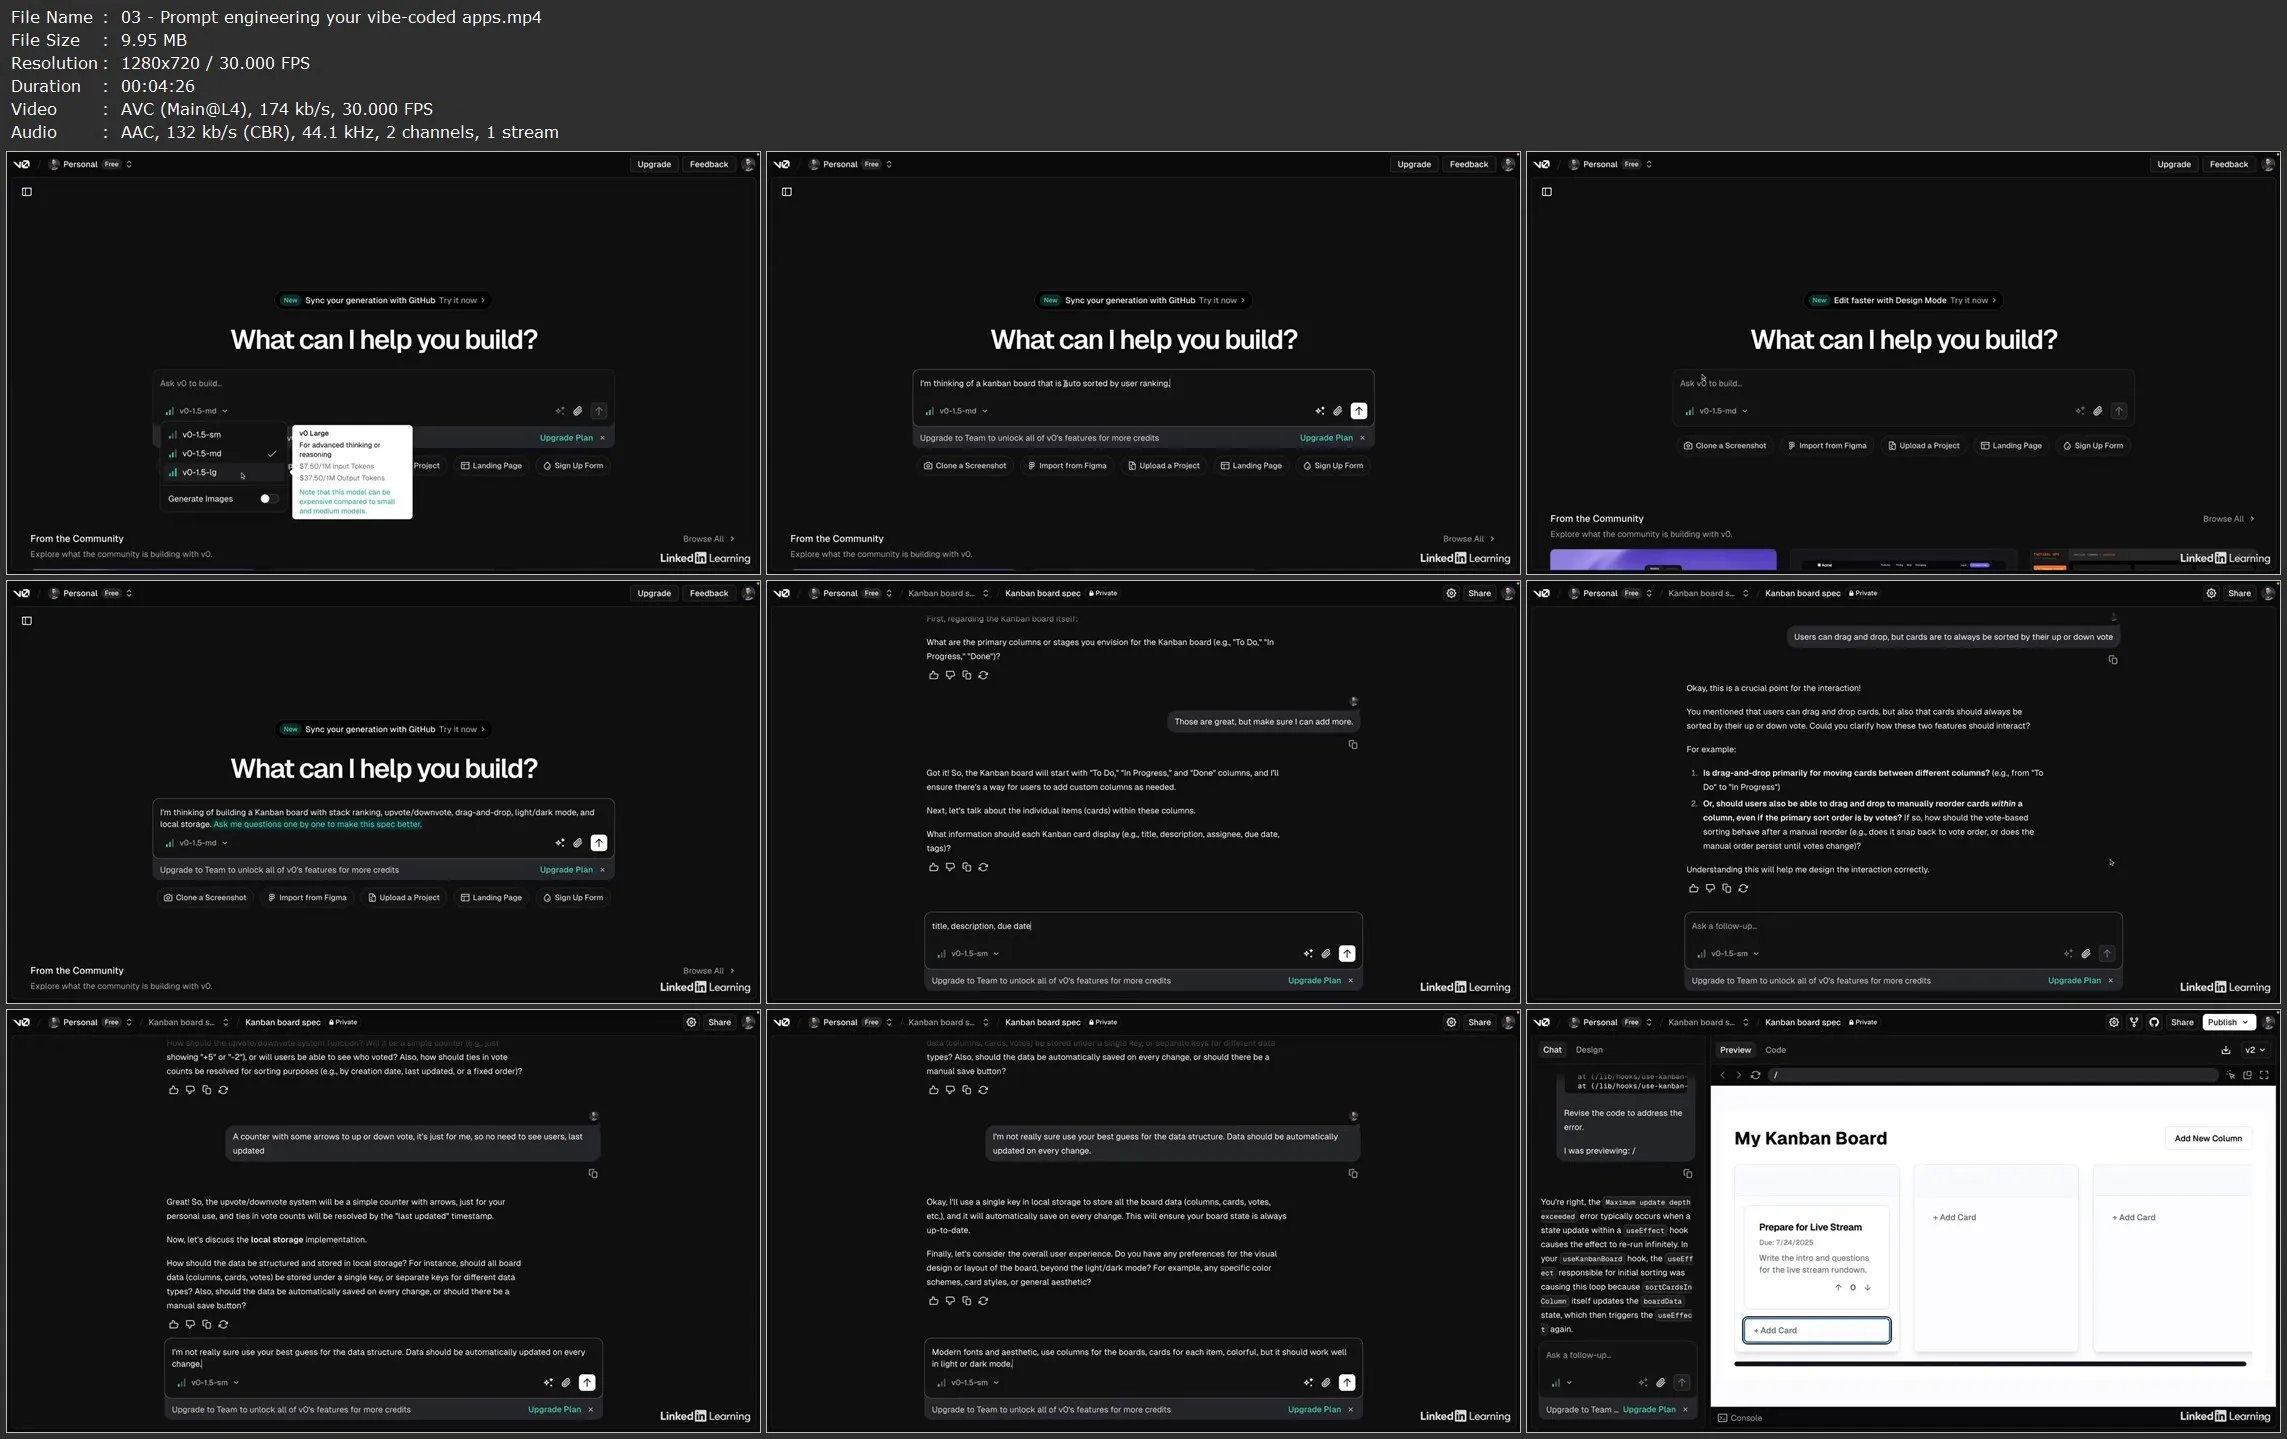2287x1439 pixels.
Task: Refresh the Kanban board preview
Action: 1755,1075
